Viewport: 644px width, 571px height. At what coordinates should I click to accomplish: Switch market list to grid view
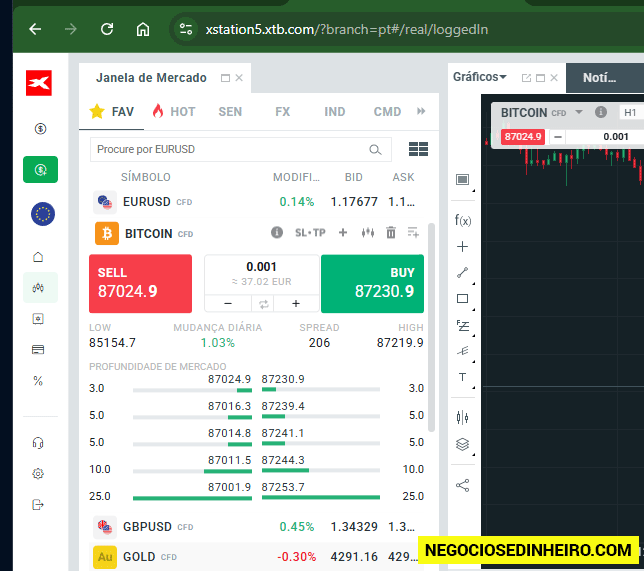[x=418, y=149]
